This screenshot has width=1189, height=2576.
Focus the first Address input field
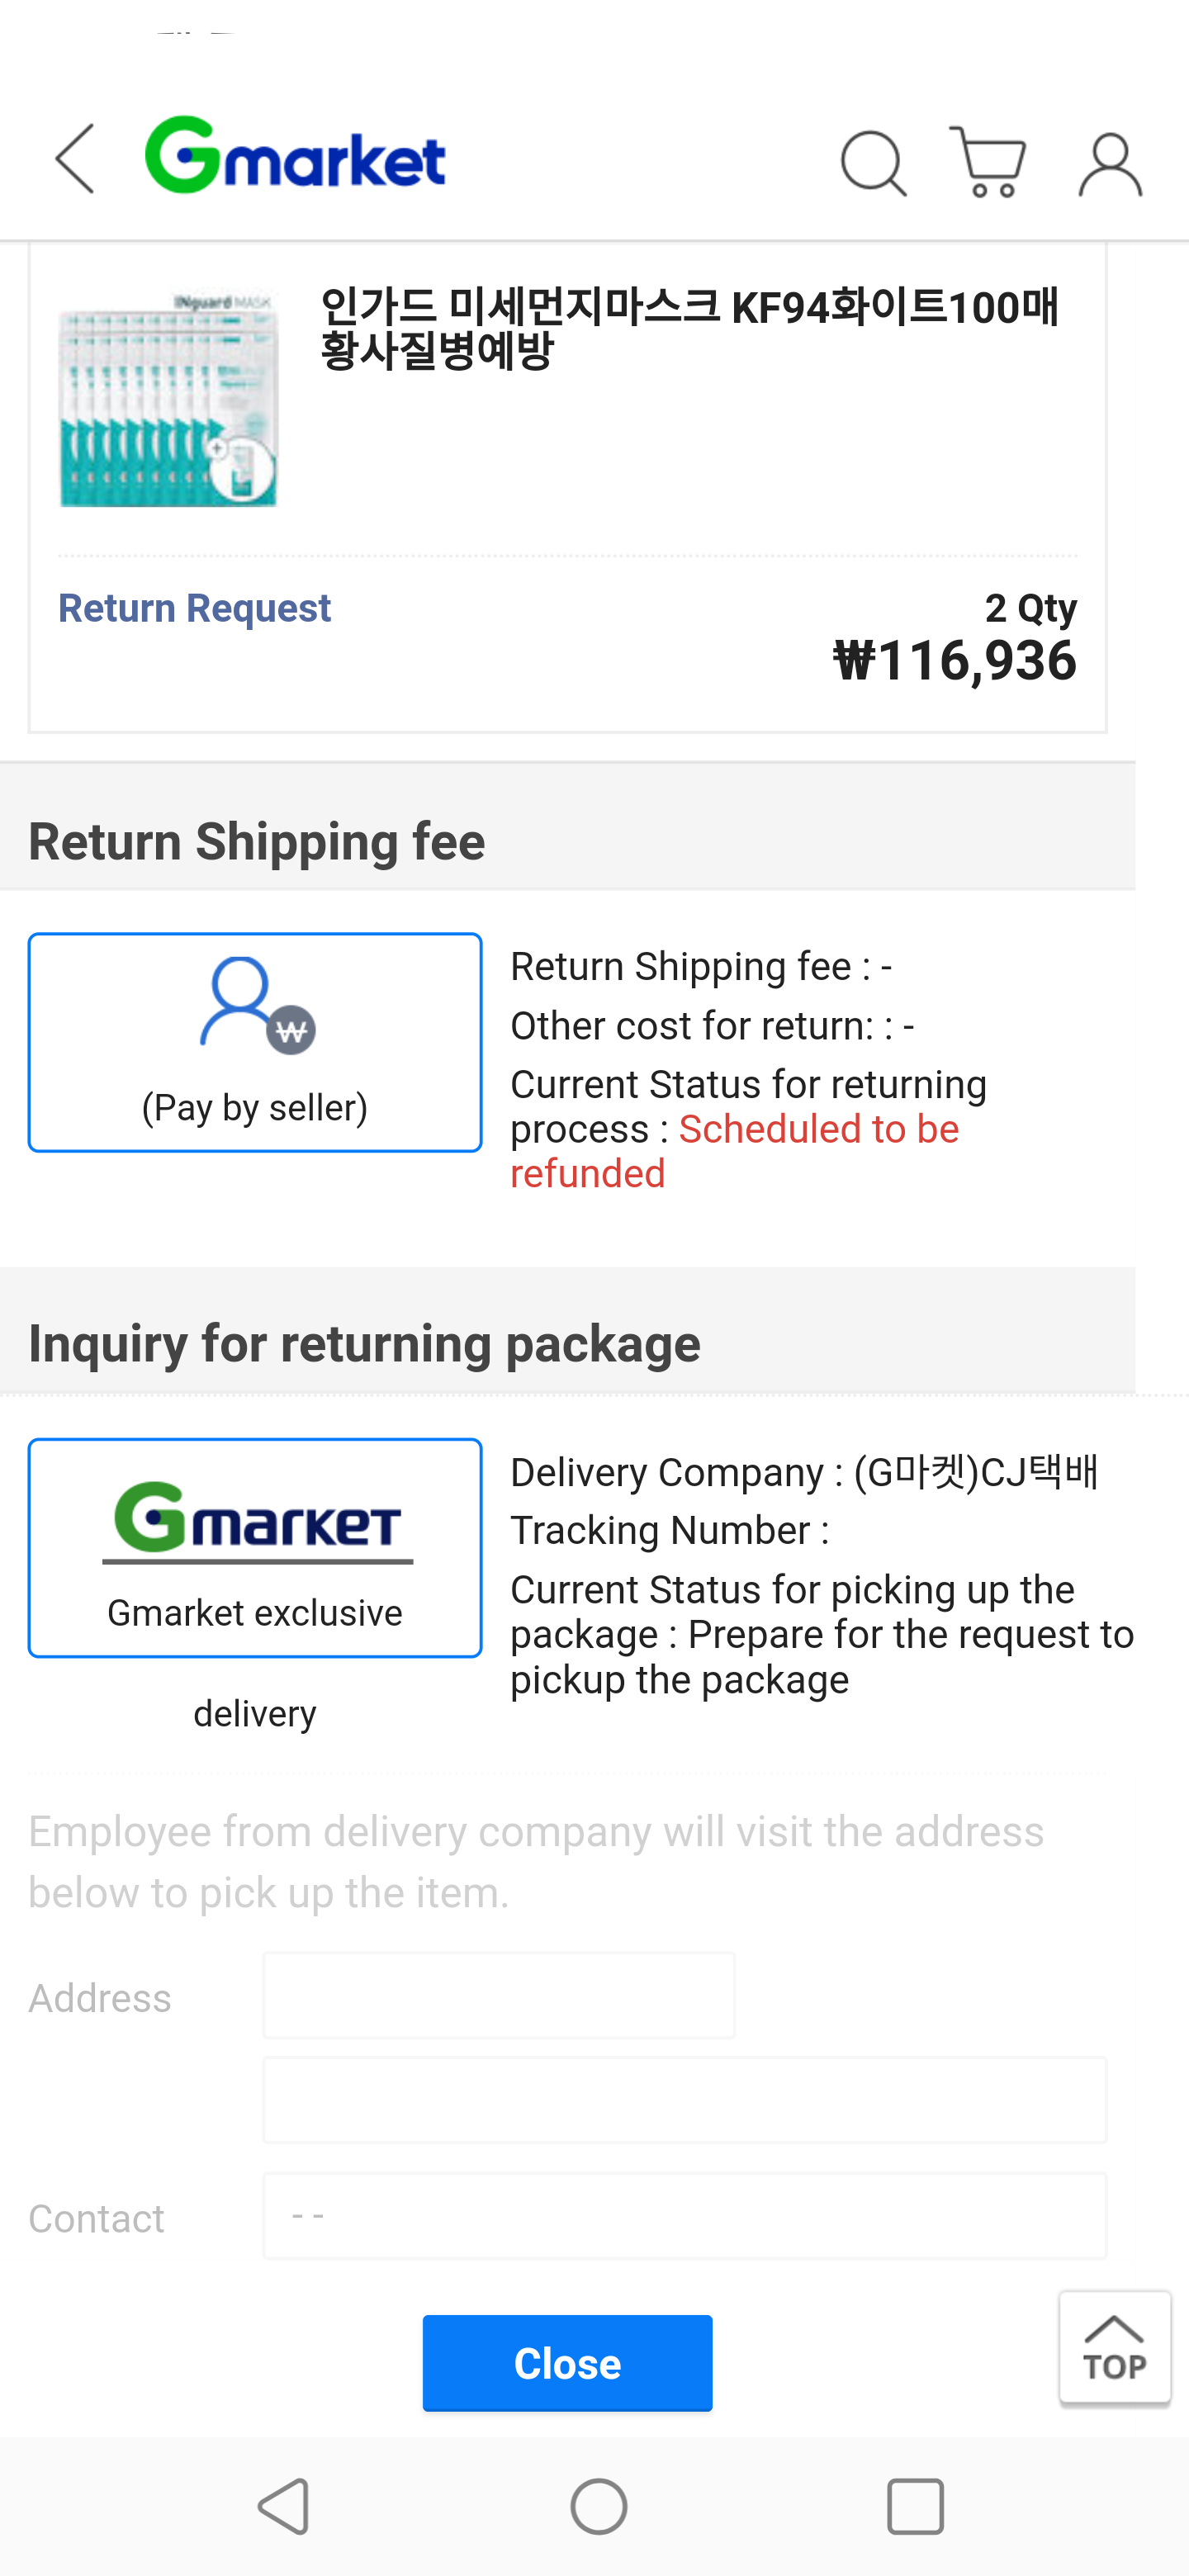pyautogui.click(x=499, y=1995)
